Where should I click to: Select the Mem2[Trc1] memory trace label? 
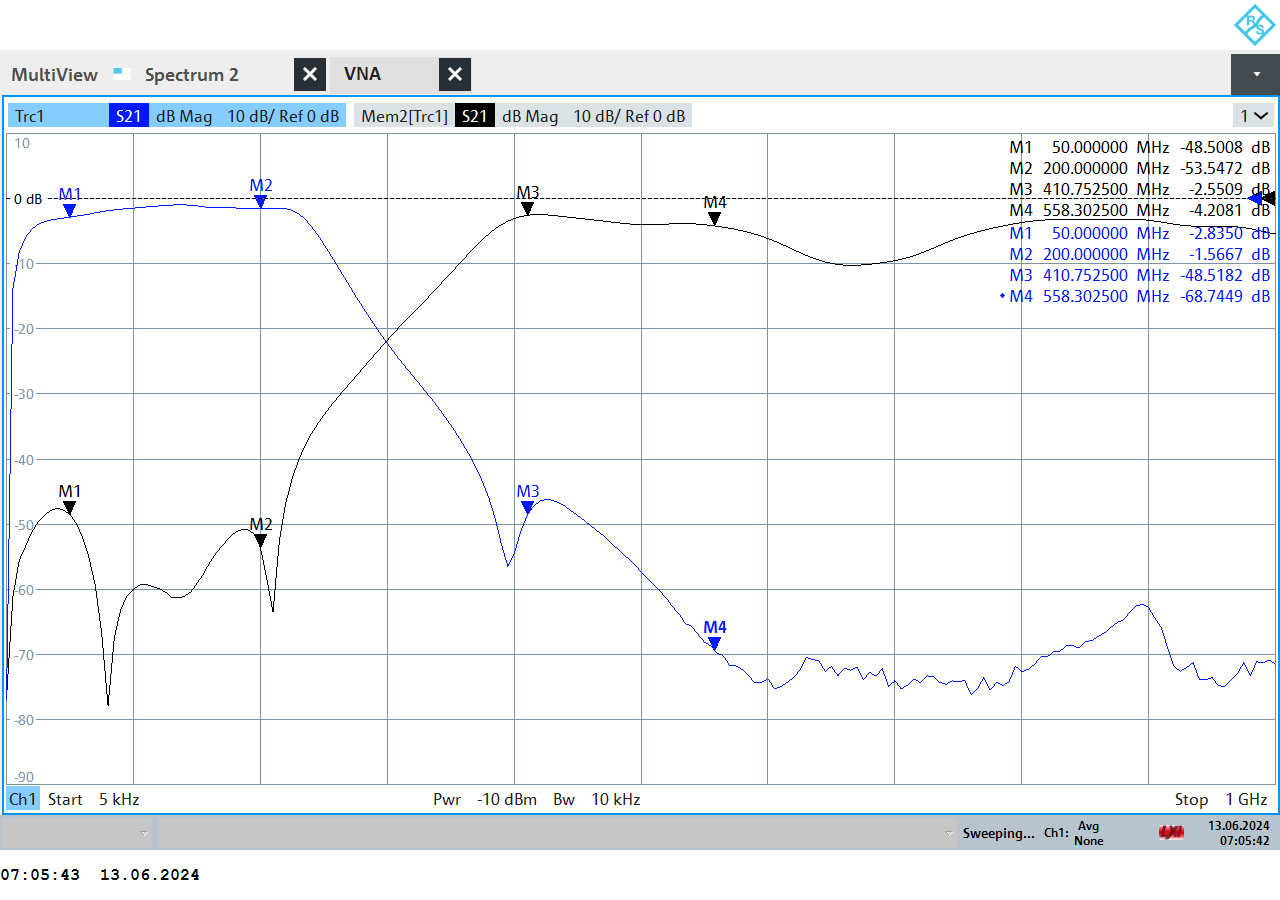click(403, 116)
